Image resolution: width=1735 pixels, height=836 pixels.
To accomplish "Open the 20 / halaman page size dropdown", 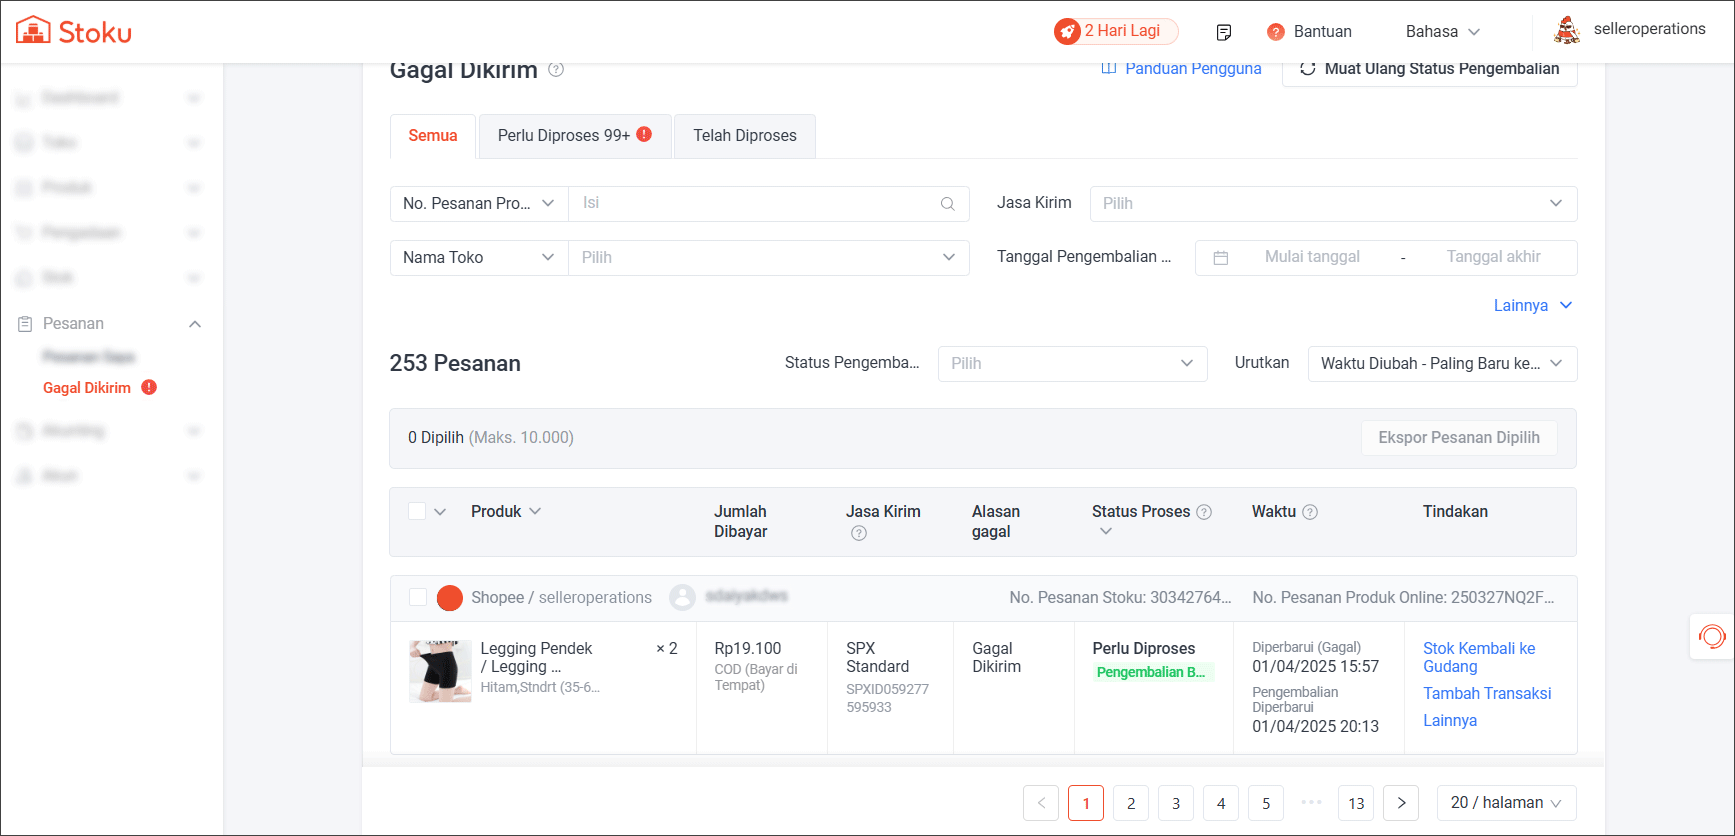I will 1505,803.
